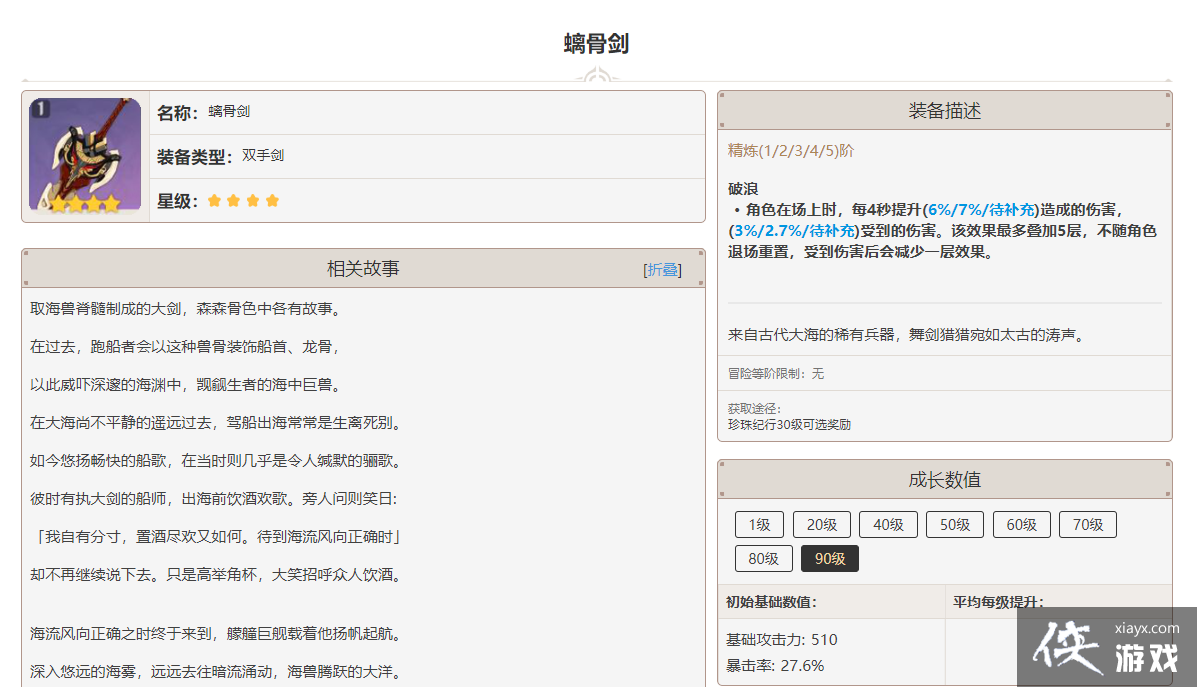Click the gold stars on the weapon thumbnail
The height and width of the screenshot is (687, 1197).
[x=85, y=204]
